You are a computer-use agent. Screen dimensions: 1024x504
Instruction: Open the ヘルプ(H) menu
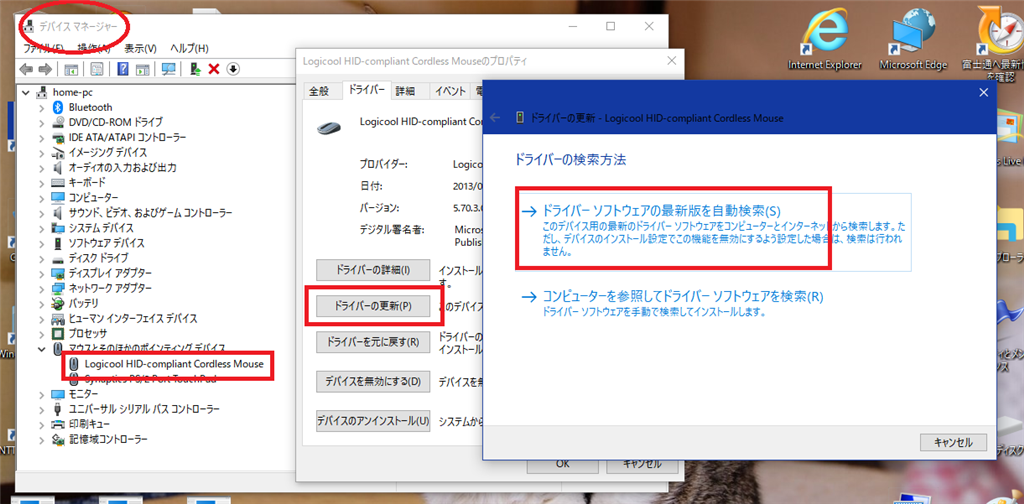tap(189, 48)
